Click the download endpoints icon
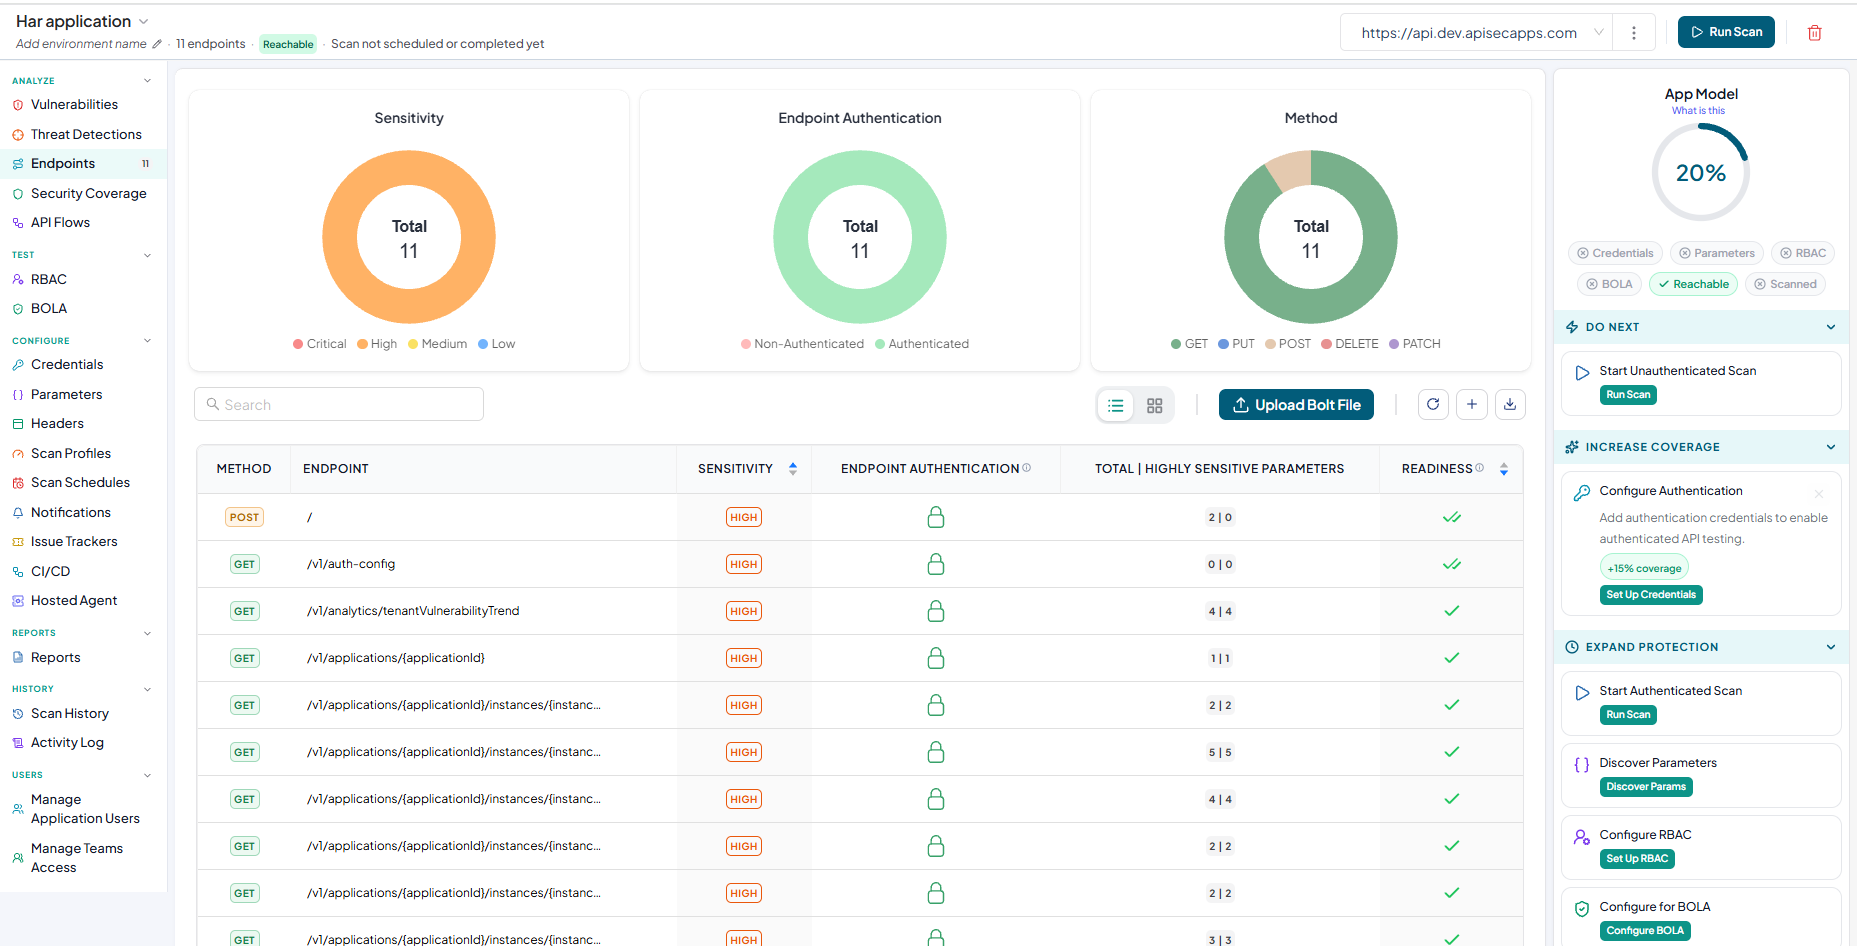Screen dimensions: 1857x946 pos(1510,405)
